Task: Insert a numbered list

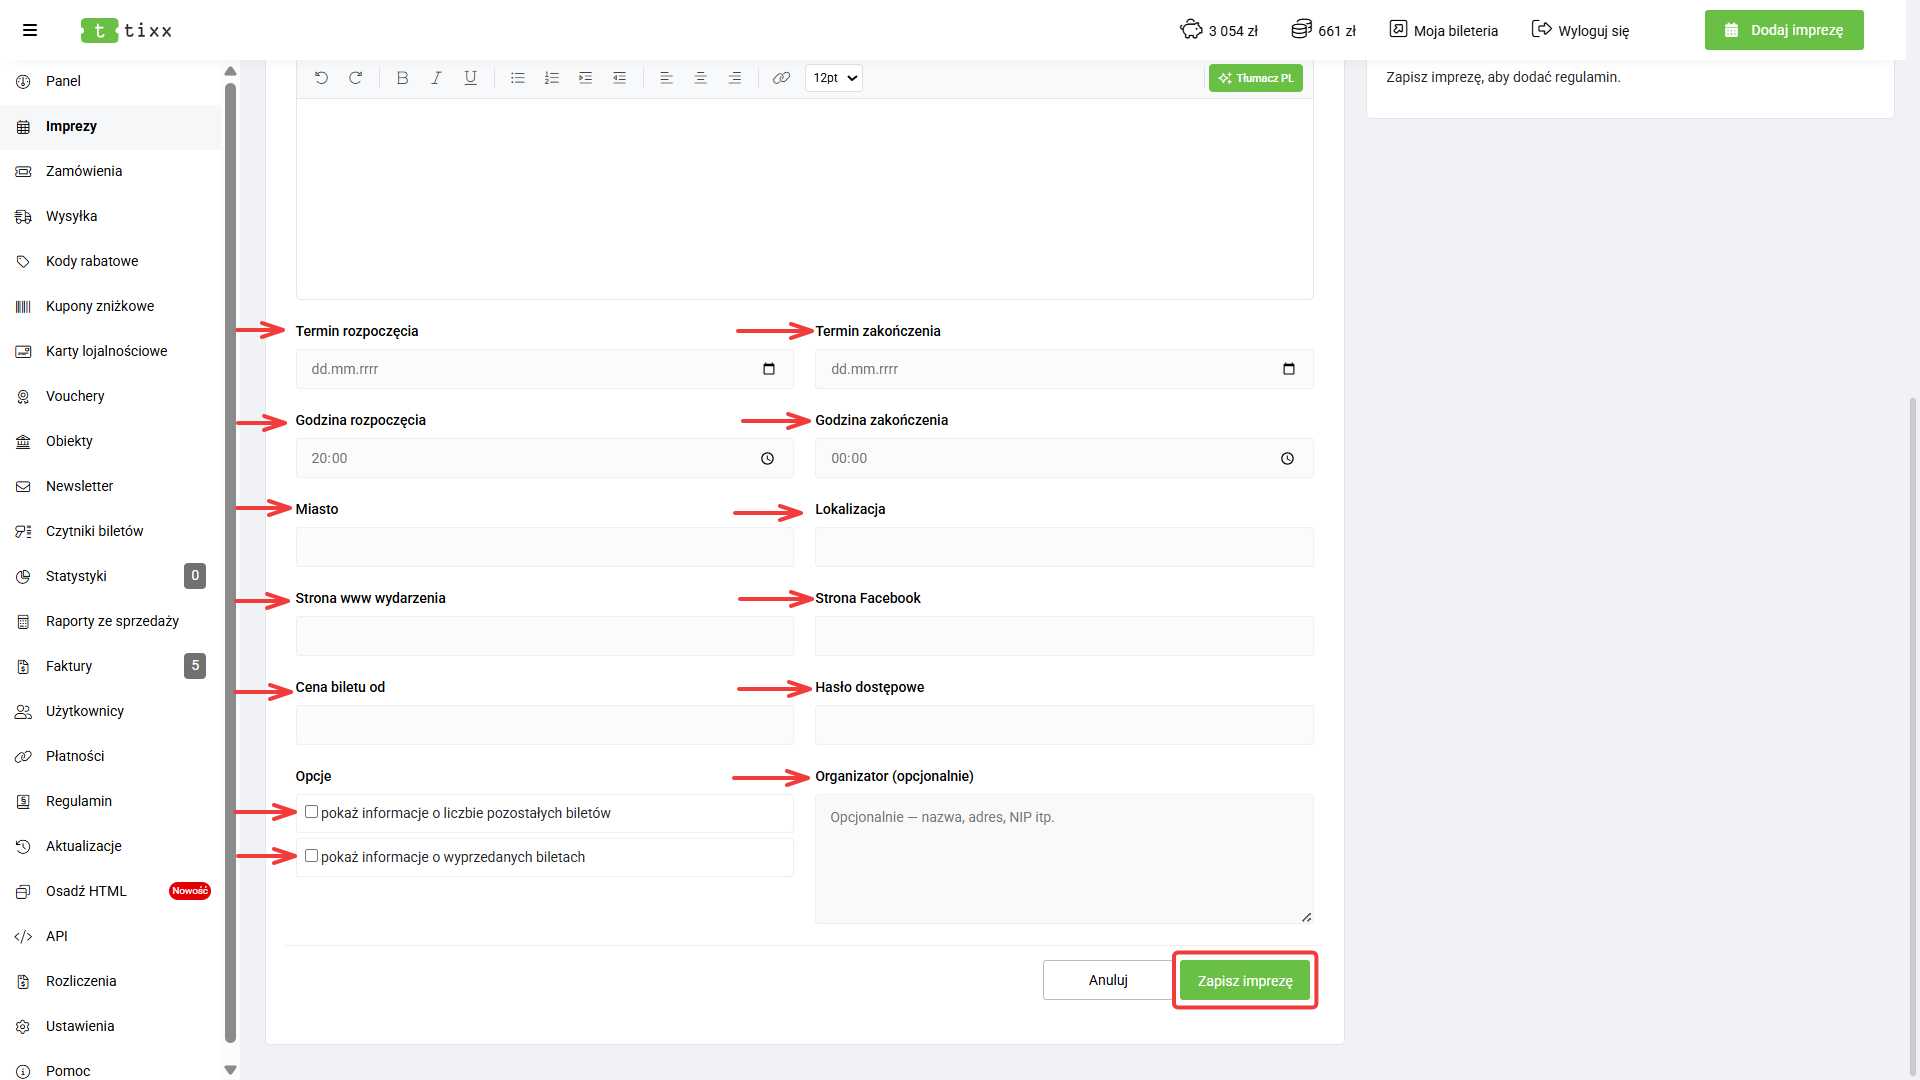Action: point(551,78)
